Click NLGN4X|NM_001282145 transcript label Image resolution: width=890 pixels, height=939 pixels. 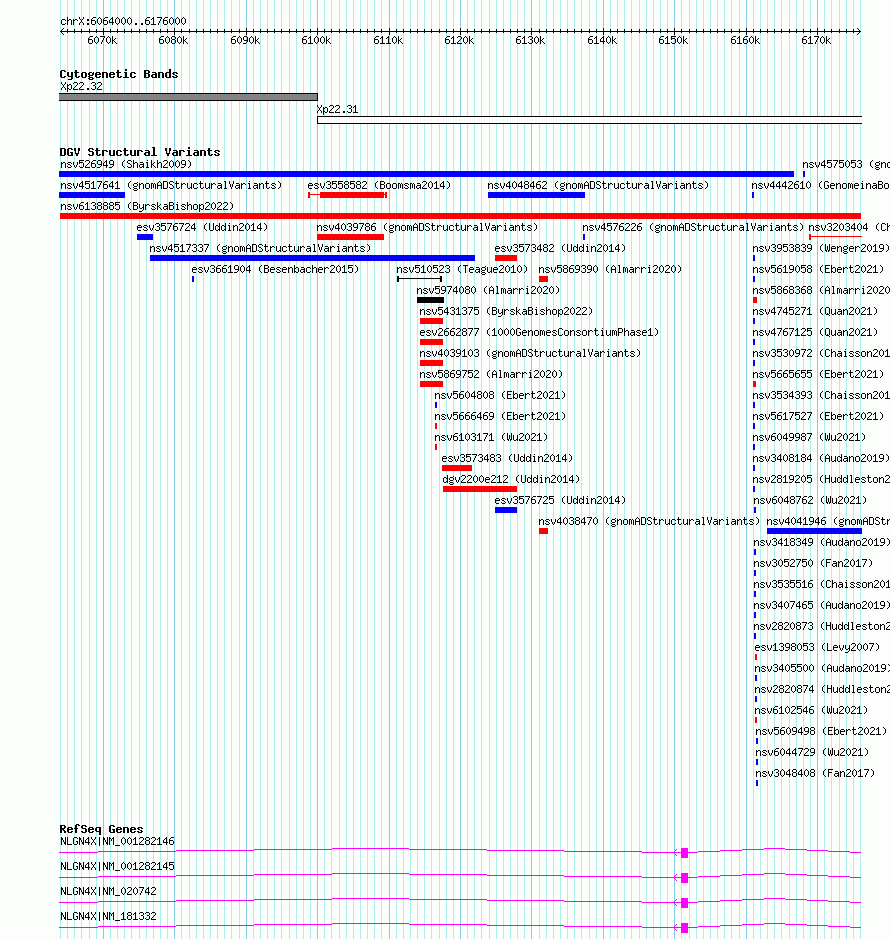pyautogui.click(x=117, y=866)
